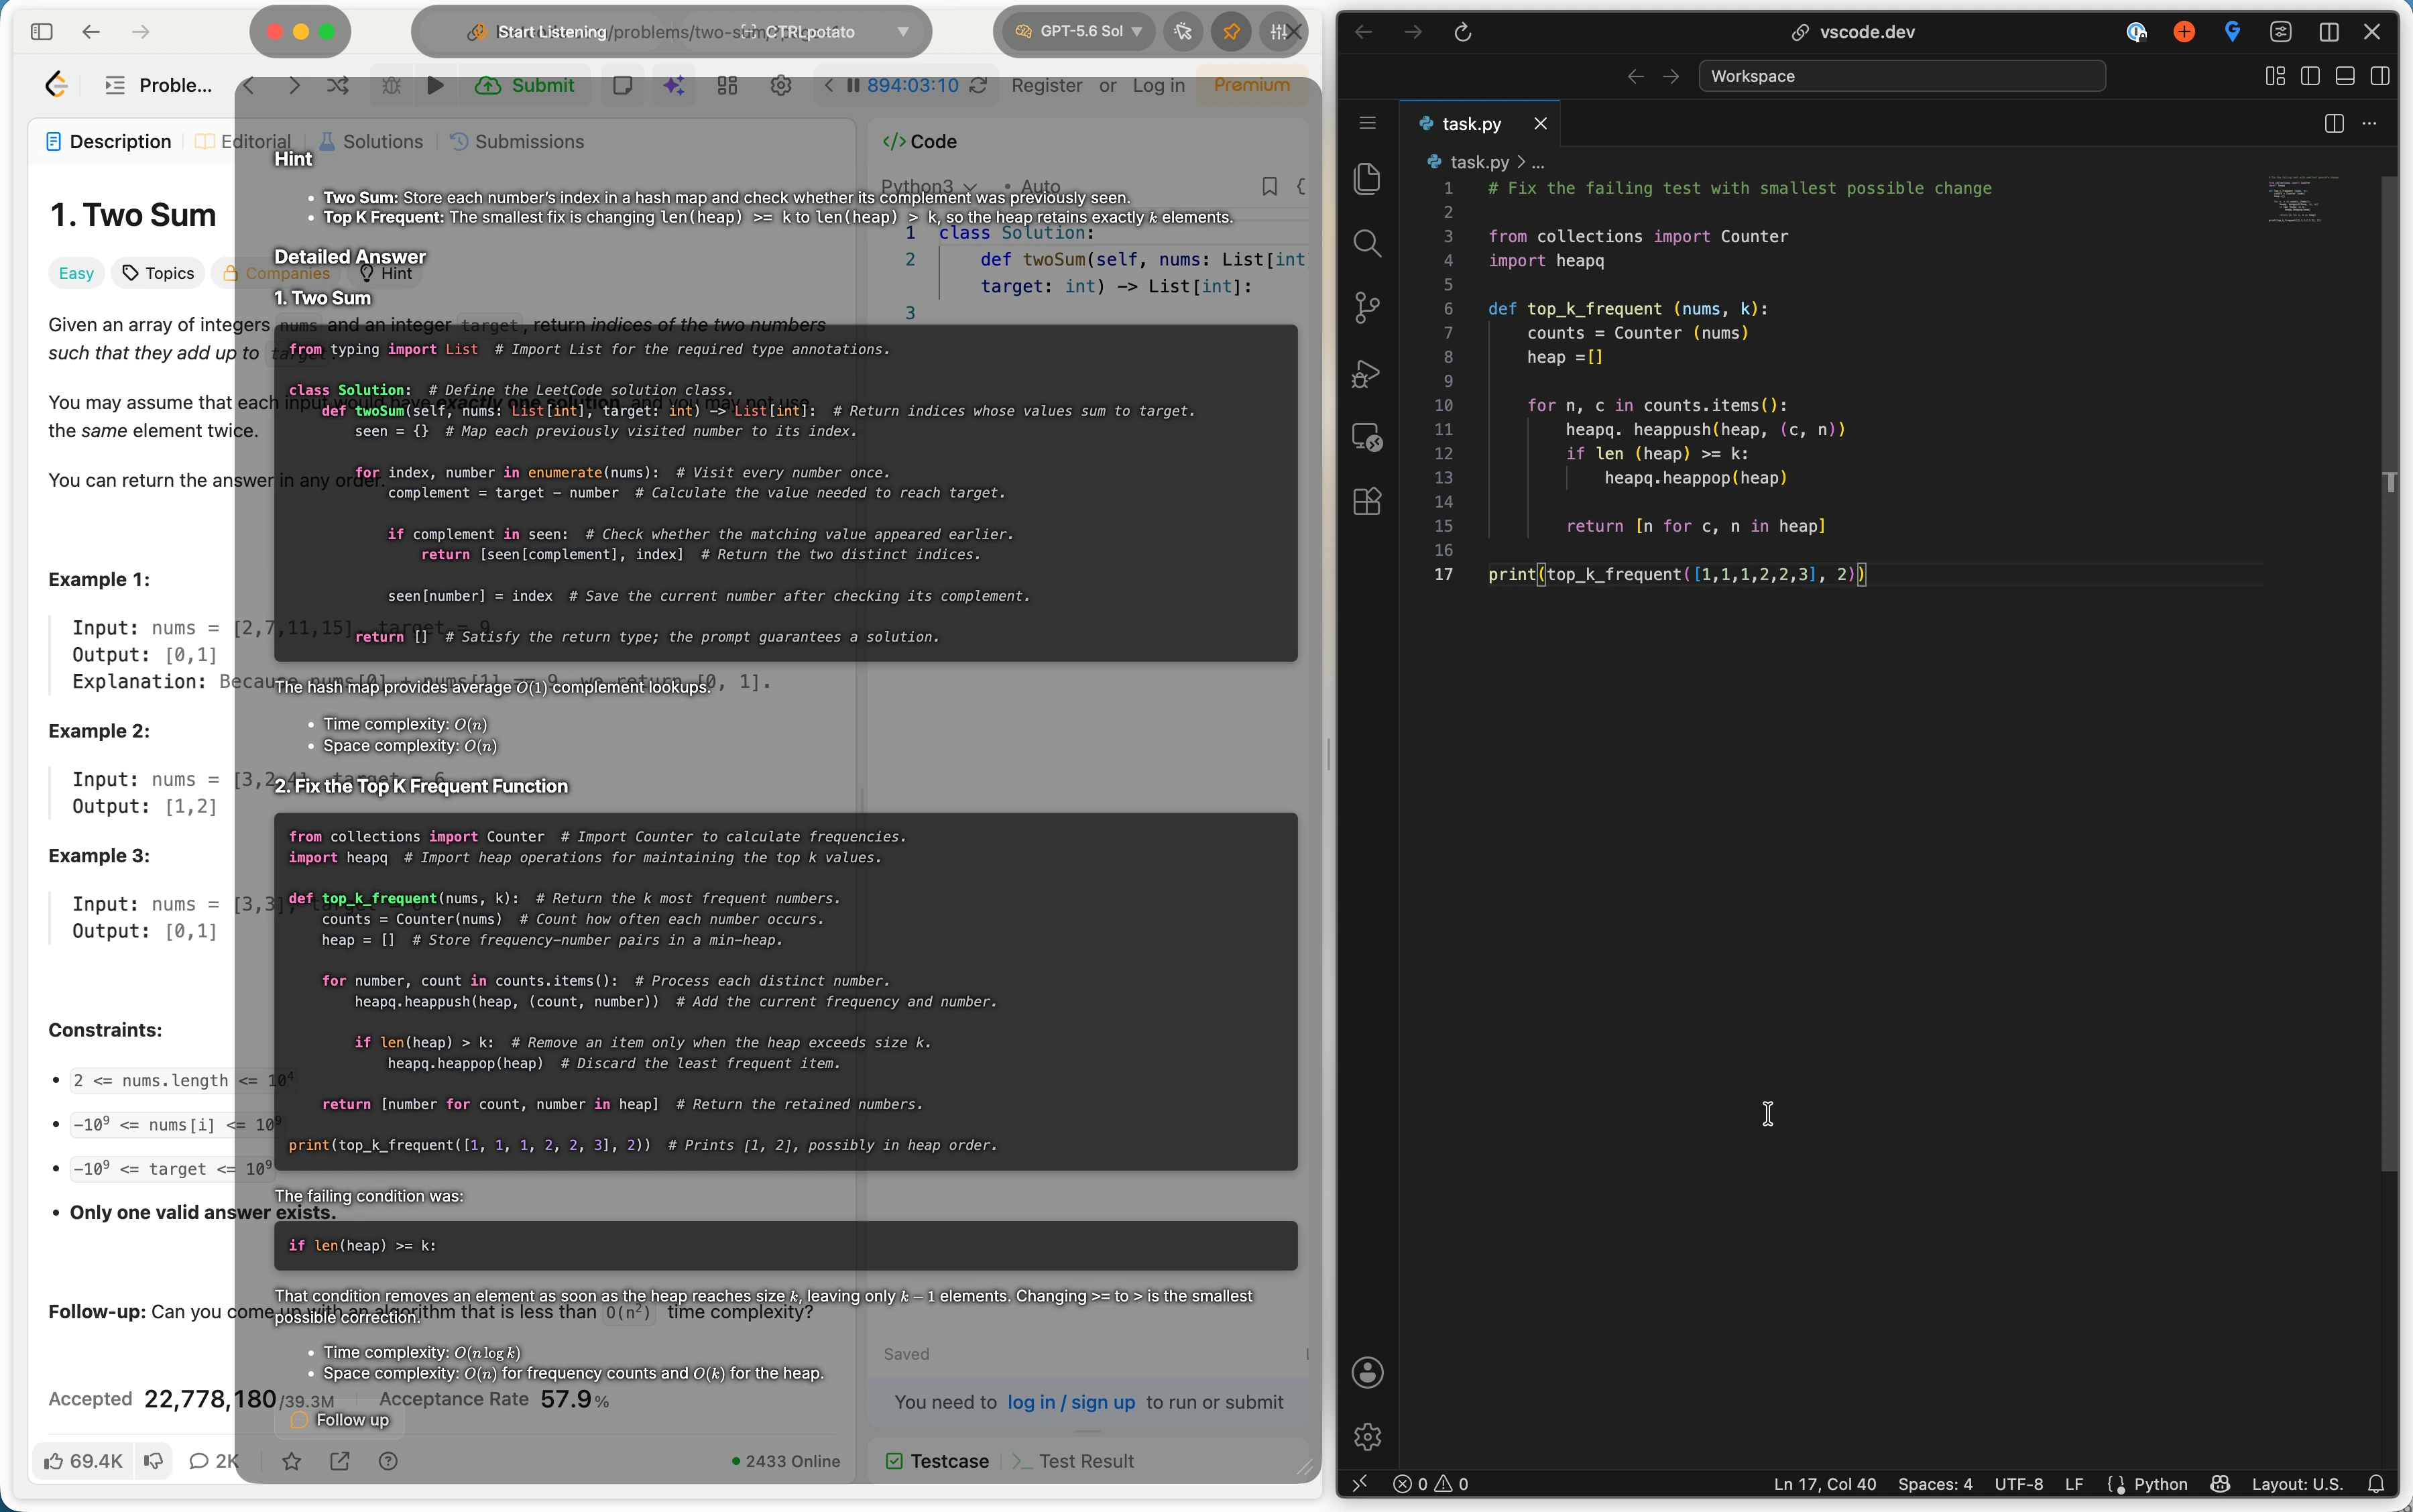Reload the vscode.dev browser page
2413x1512 pixels.
[x=1462, y=32]
